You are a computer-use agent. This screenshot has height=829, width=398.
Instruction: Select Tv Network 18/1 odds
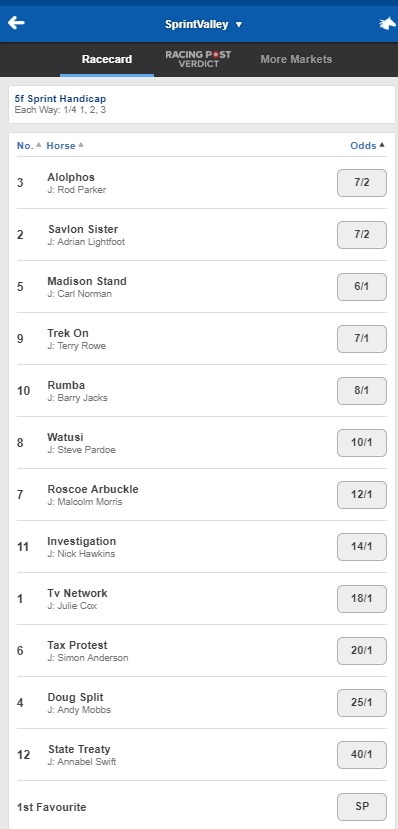click(x=362, y=598)
